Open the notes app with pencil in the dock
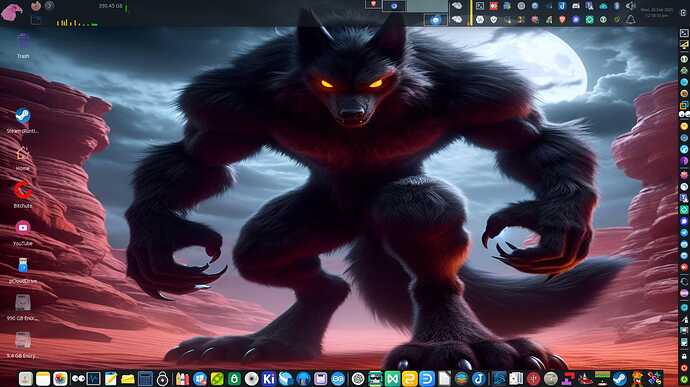This screenshot has width=690, height=387. (110, 378)
